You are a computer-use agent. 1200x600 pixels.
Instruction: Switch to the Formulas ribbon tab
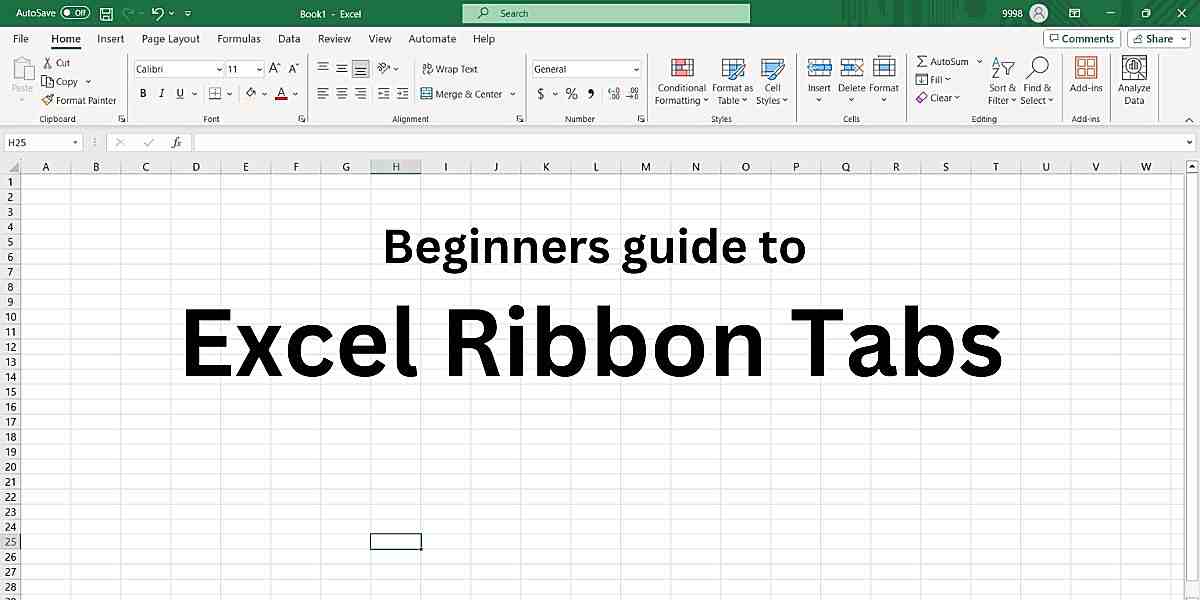tap(238, 38)
